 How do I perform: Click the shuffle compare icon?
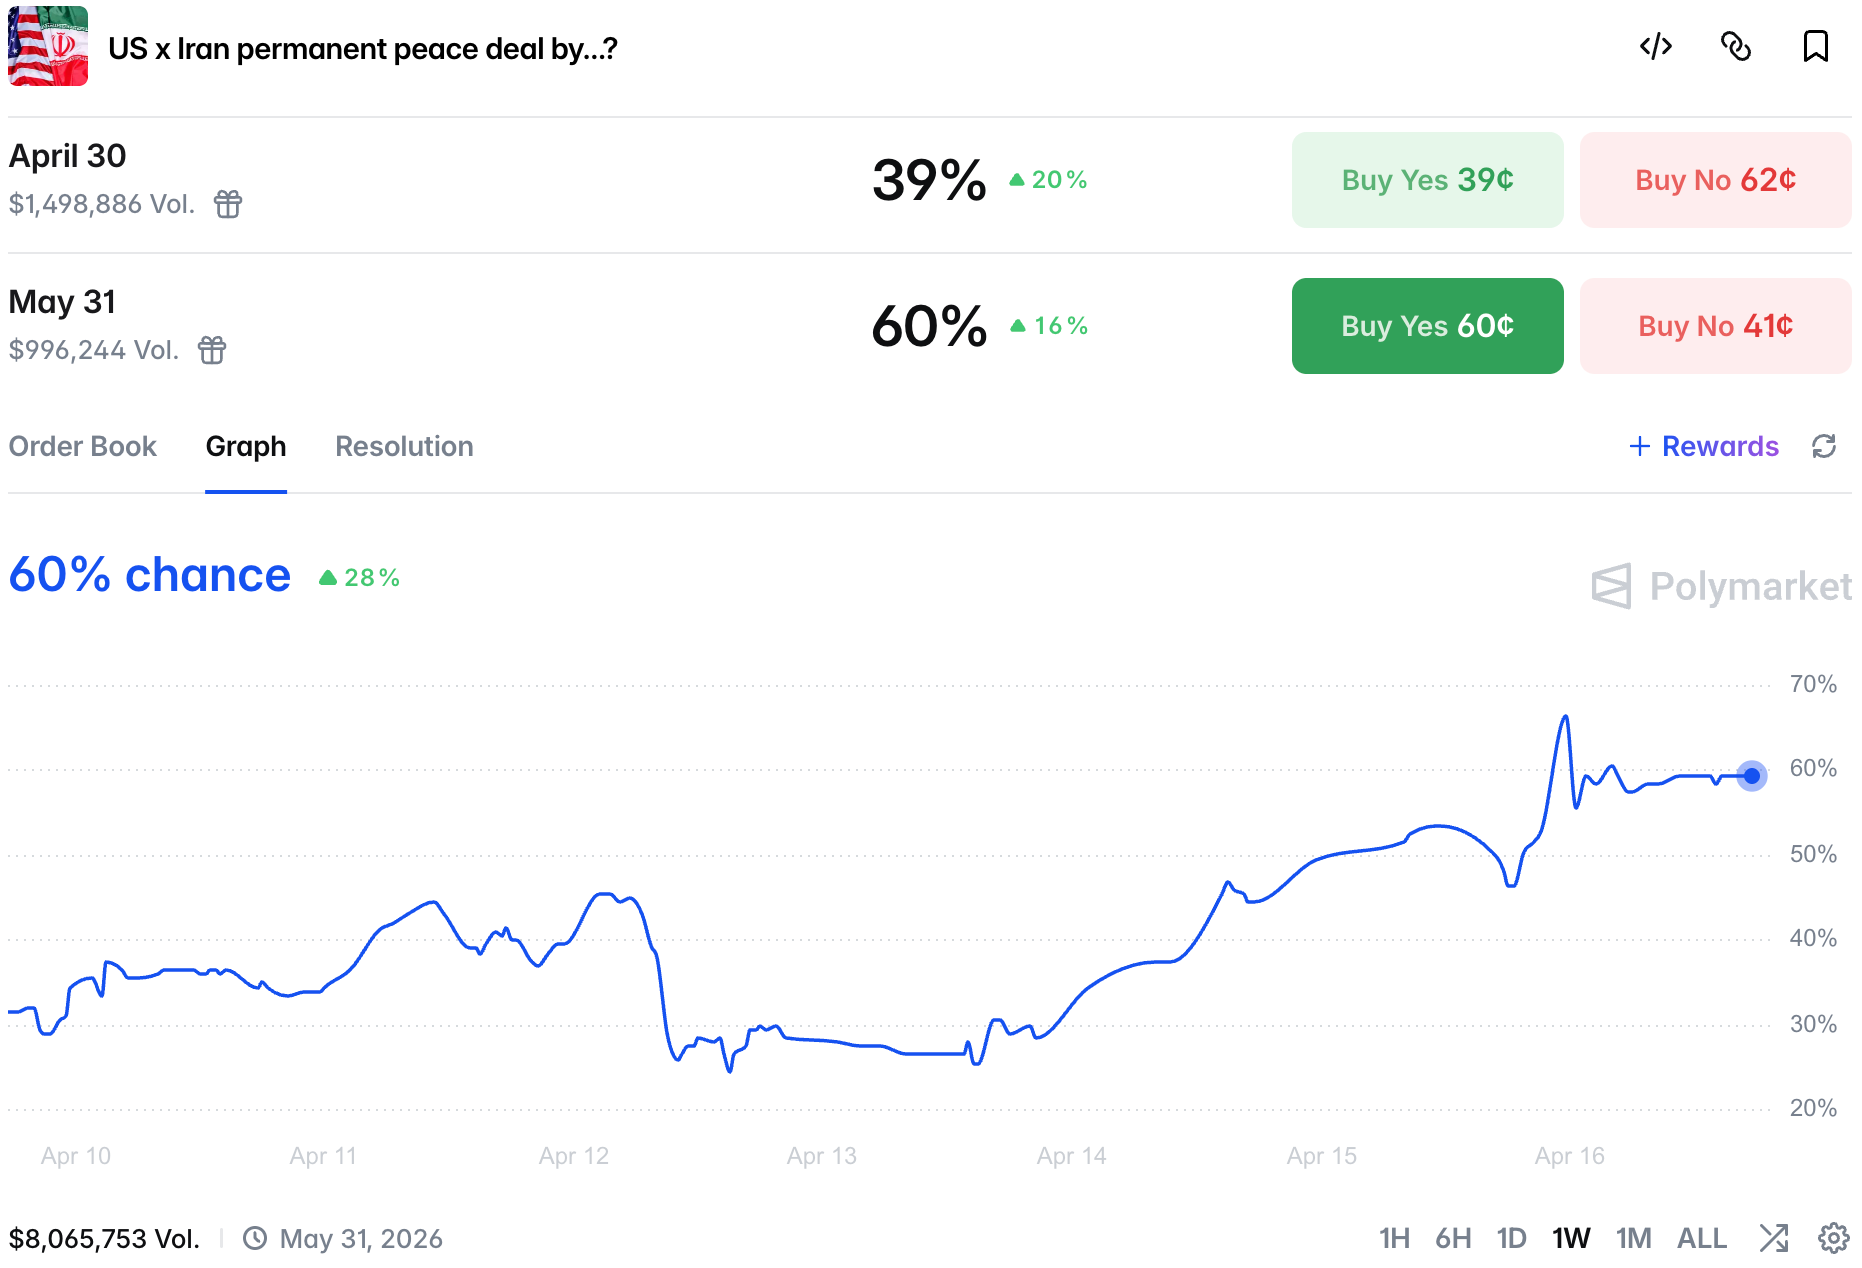(x=1774, y=1238)
